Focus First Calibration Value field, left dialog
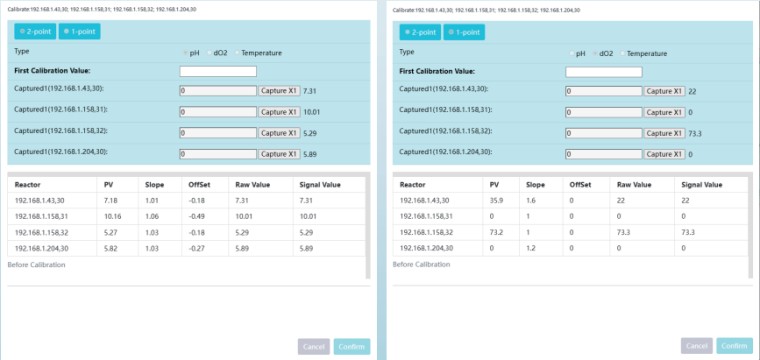 click(218, 71)
